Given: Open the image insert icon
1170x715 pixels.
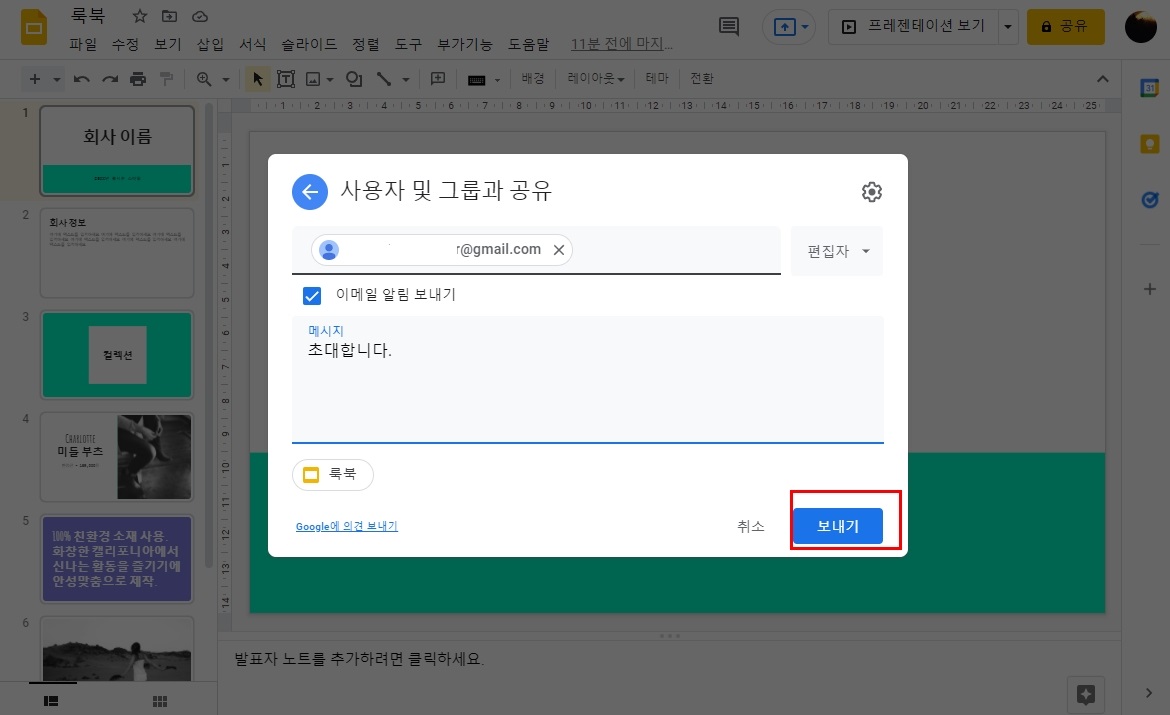Looking at the screenshot, I should pos(314,78).
